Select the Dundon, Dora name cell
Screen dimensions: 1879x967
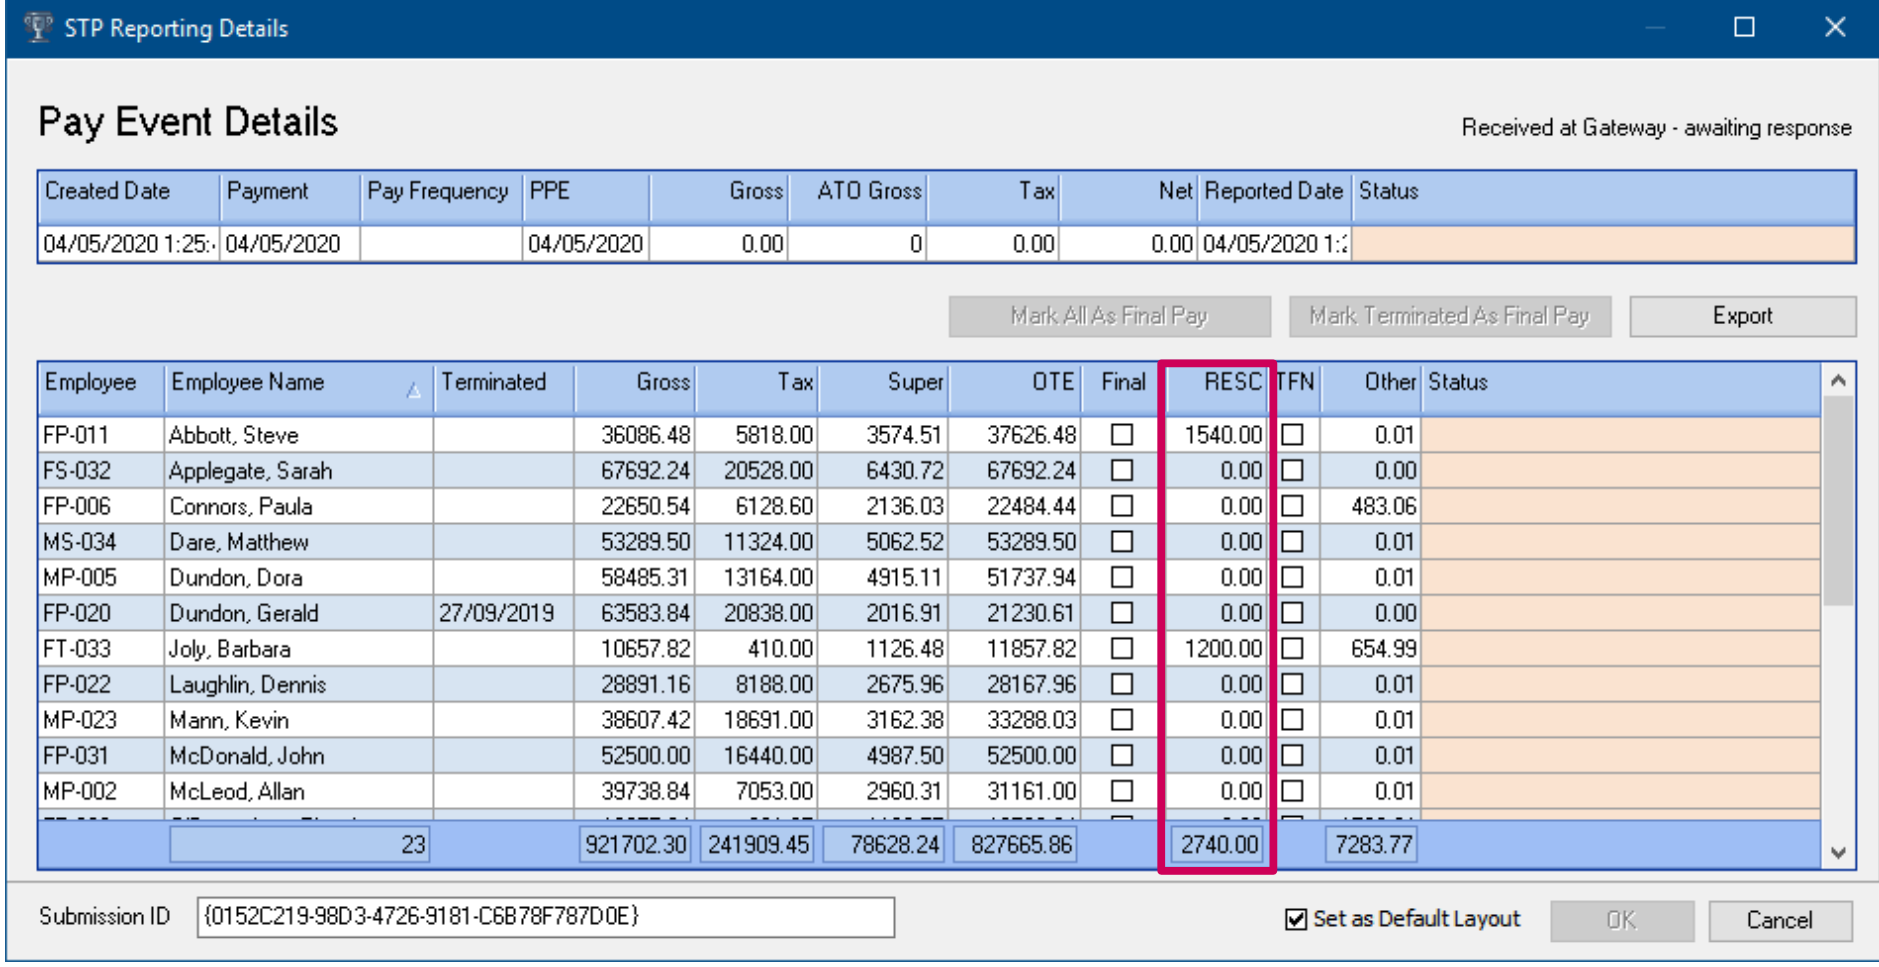[298, 578]
